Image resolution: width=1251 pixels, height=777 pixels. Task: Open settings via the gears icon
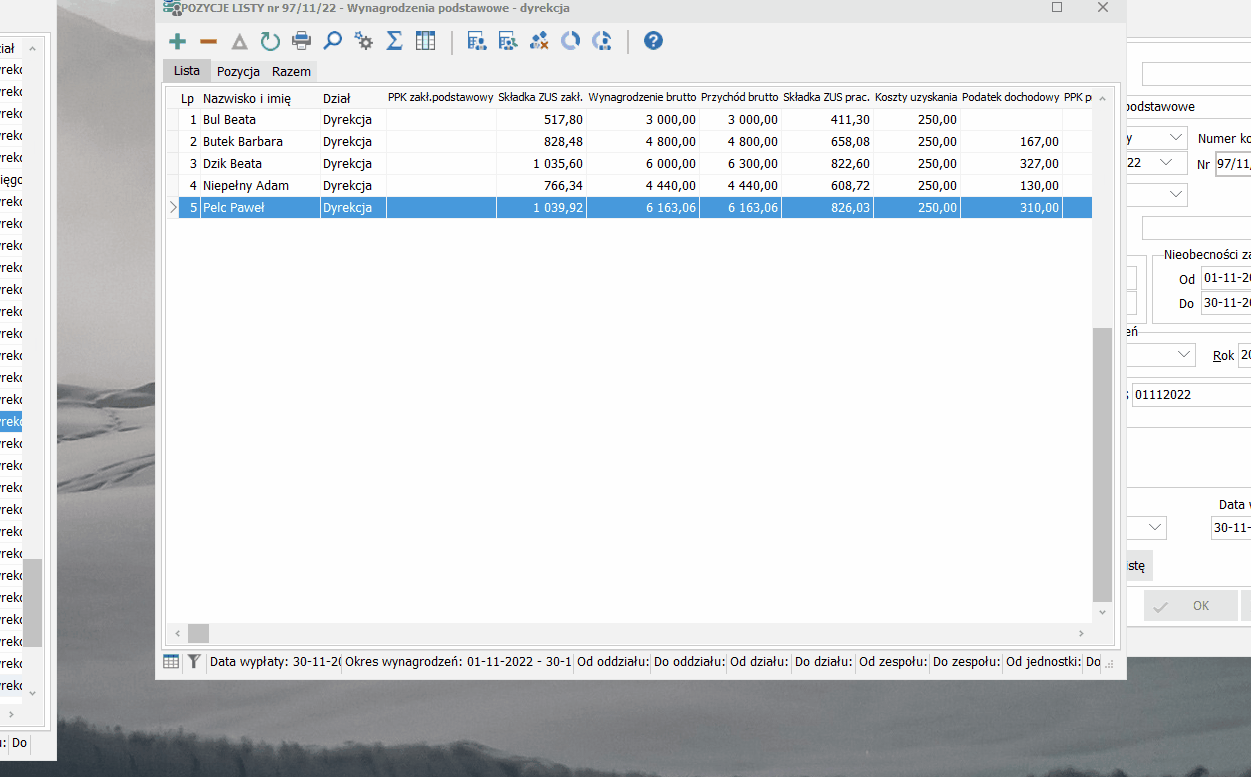pos(363,41)
